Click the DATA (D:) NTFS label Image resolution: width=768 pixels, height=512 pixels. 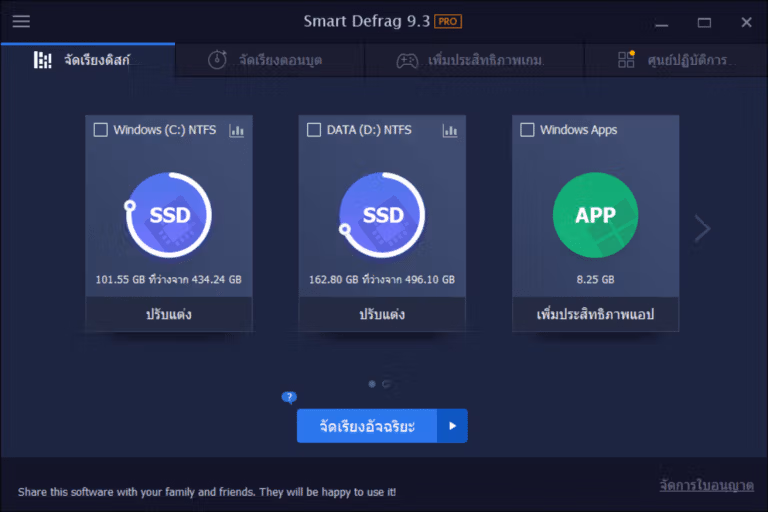pyautogui.click(x=369, y=130)
